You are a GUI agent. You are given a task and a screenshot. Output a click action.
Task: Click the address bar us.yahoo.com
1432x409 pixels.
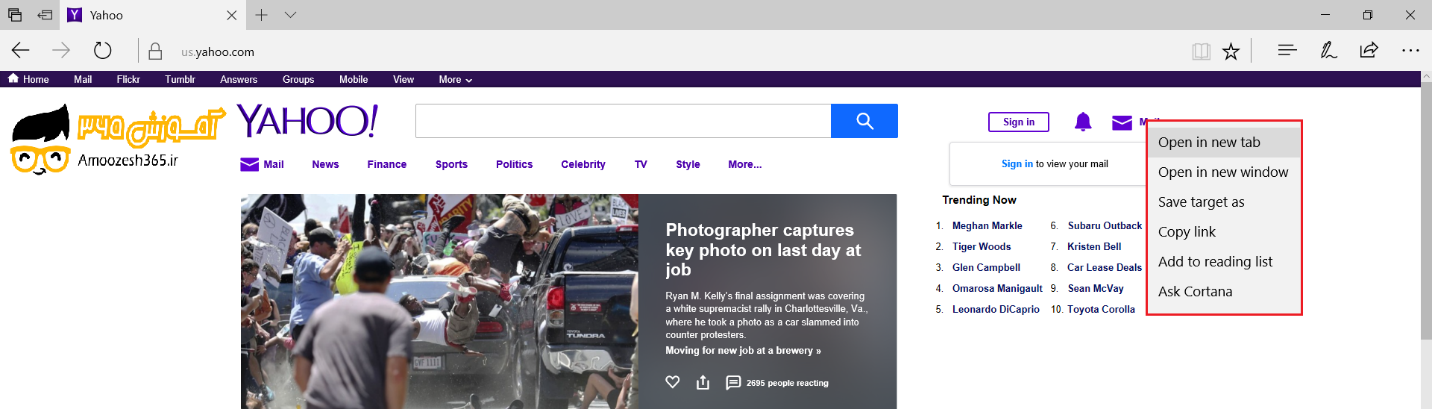point(218,51)
